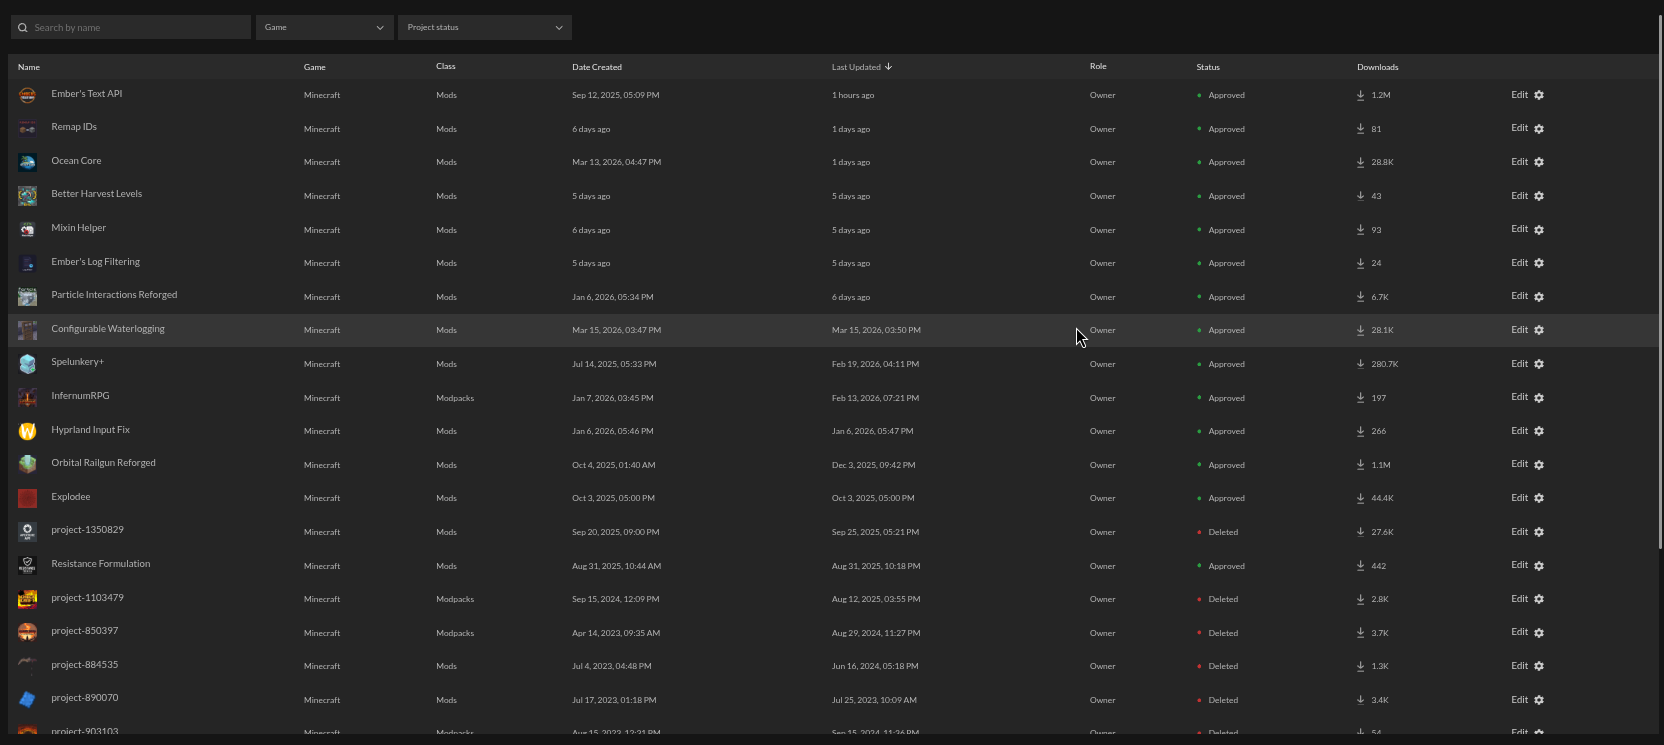1664x745 pixels.
Task: Sort by Name column header
Action: (29, 67)
